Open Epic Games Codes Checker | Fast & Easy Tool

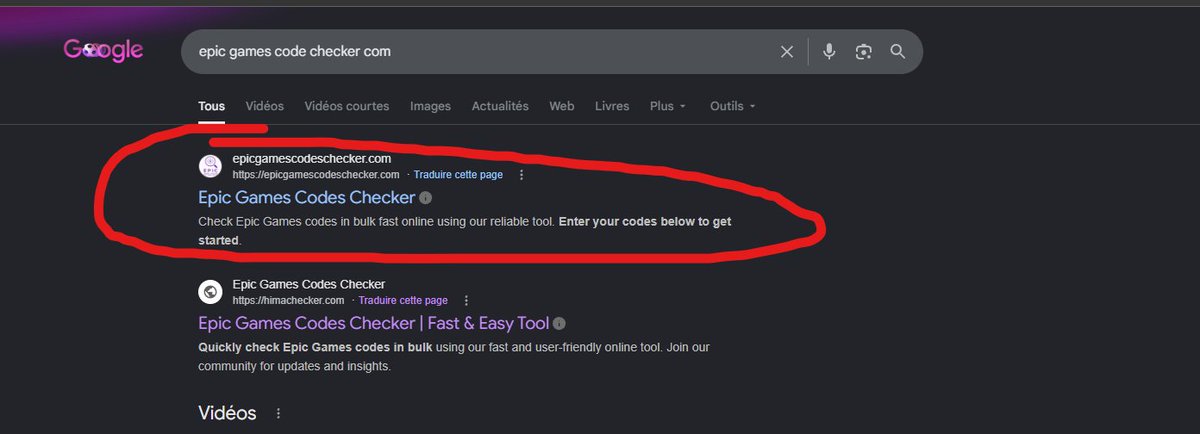(x=374, y=323)
